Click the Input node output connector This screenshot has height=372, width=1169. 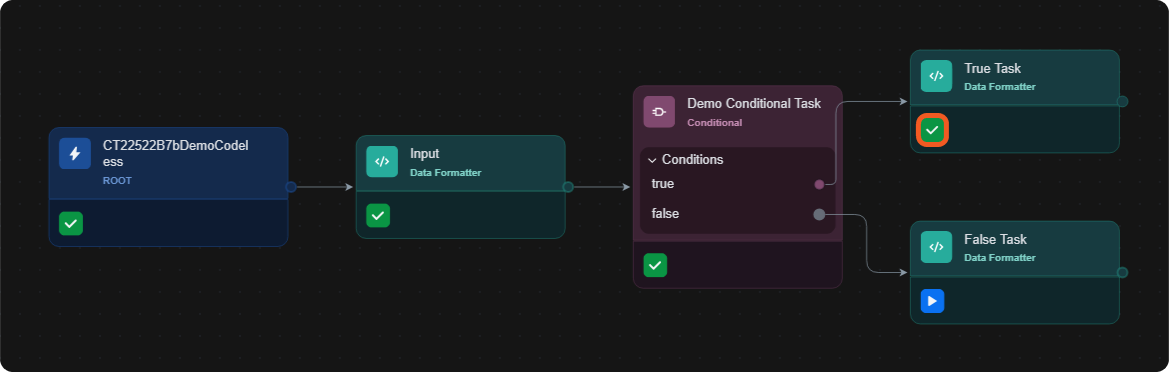[x=568, y=187]
